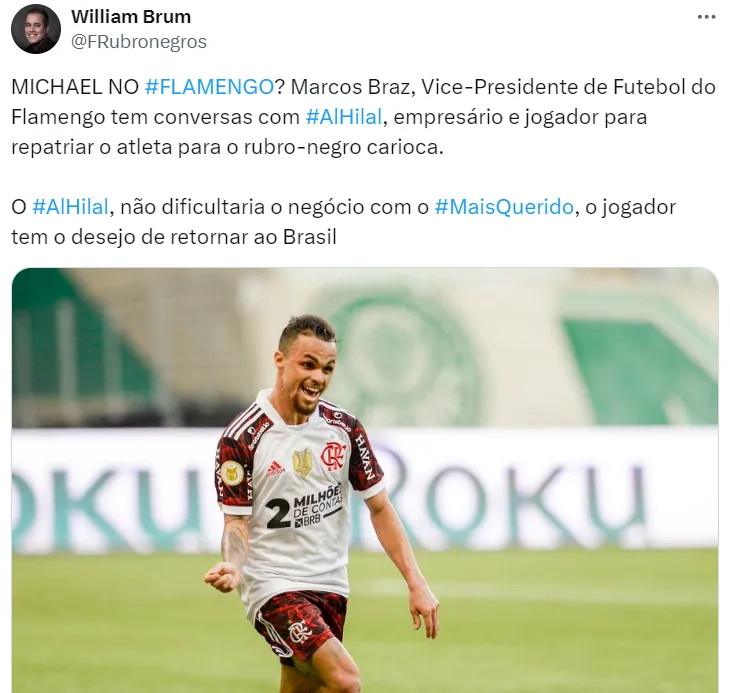Open #AlHilal hashtag before 'não dificultaria'
730x693 pixels.
click(70, 207)
